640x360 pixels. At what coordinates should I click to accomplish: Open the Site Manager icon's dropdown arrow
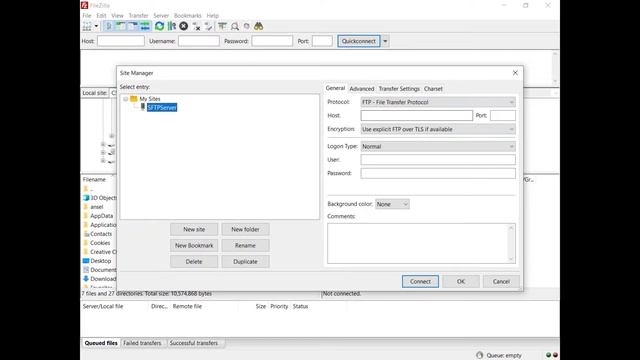97,26
